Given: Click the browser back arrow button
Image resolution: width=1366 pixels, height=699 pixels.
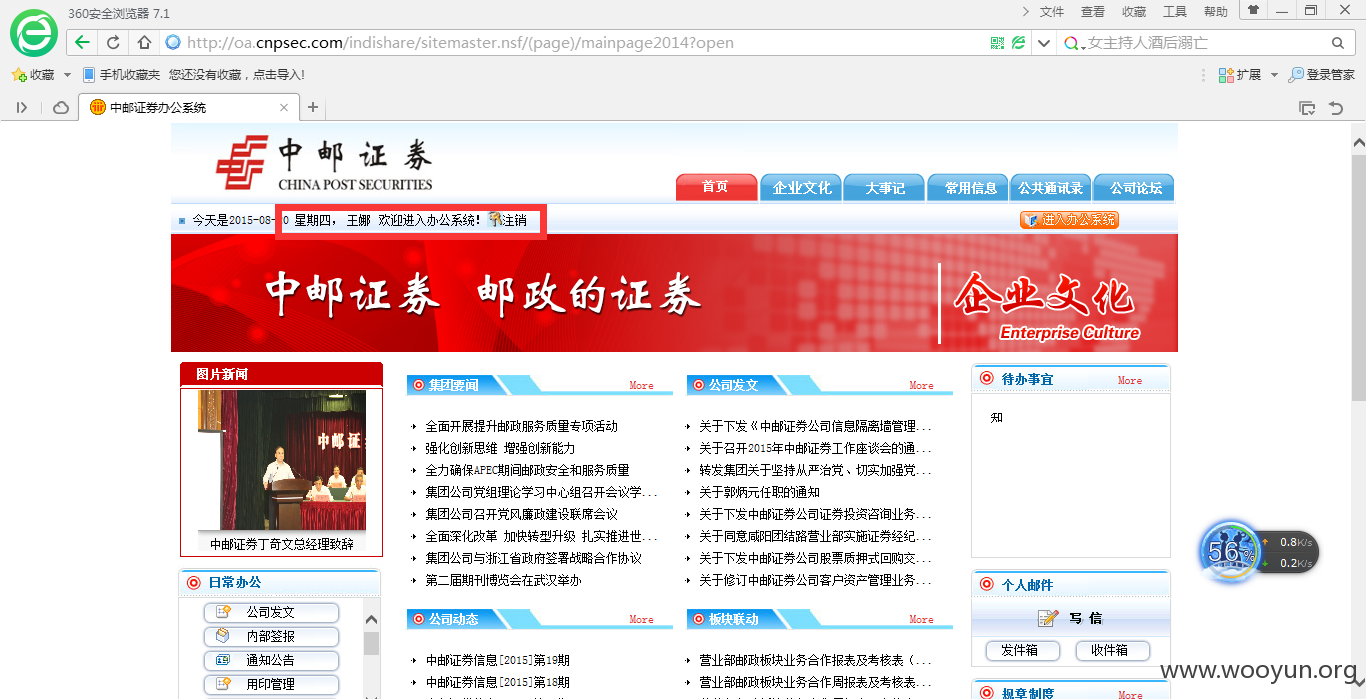Looking at the screenshot, I should click(82, 42).
